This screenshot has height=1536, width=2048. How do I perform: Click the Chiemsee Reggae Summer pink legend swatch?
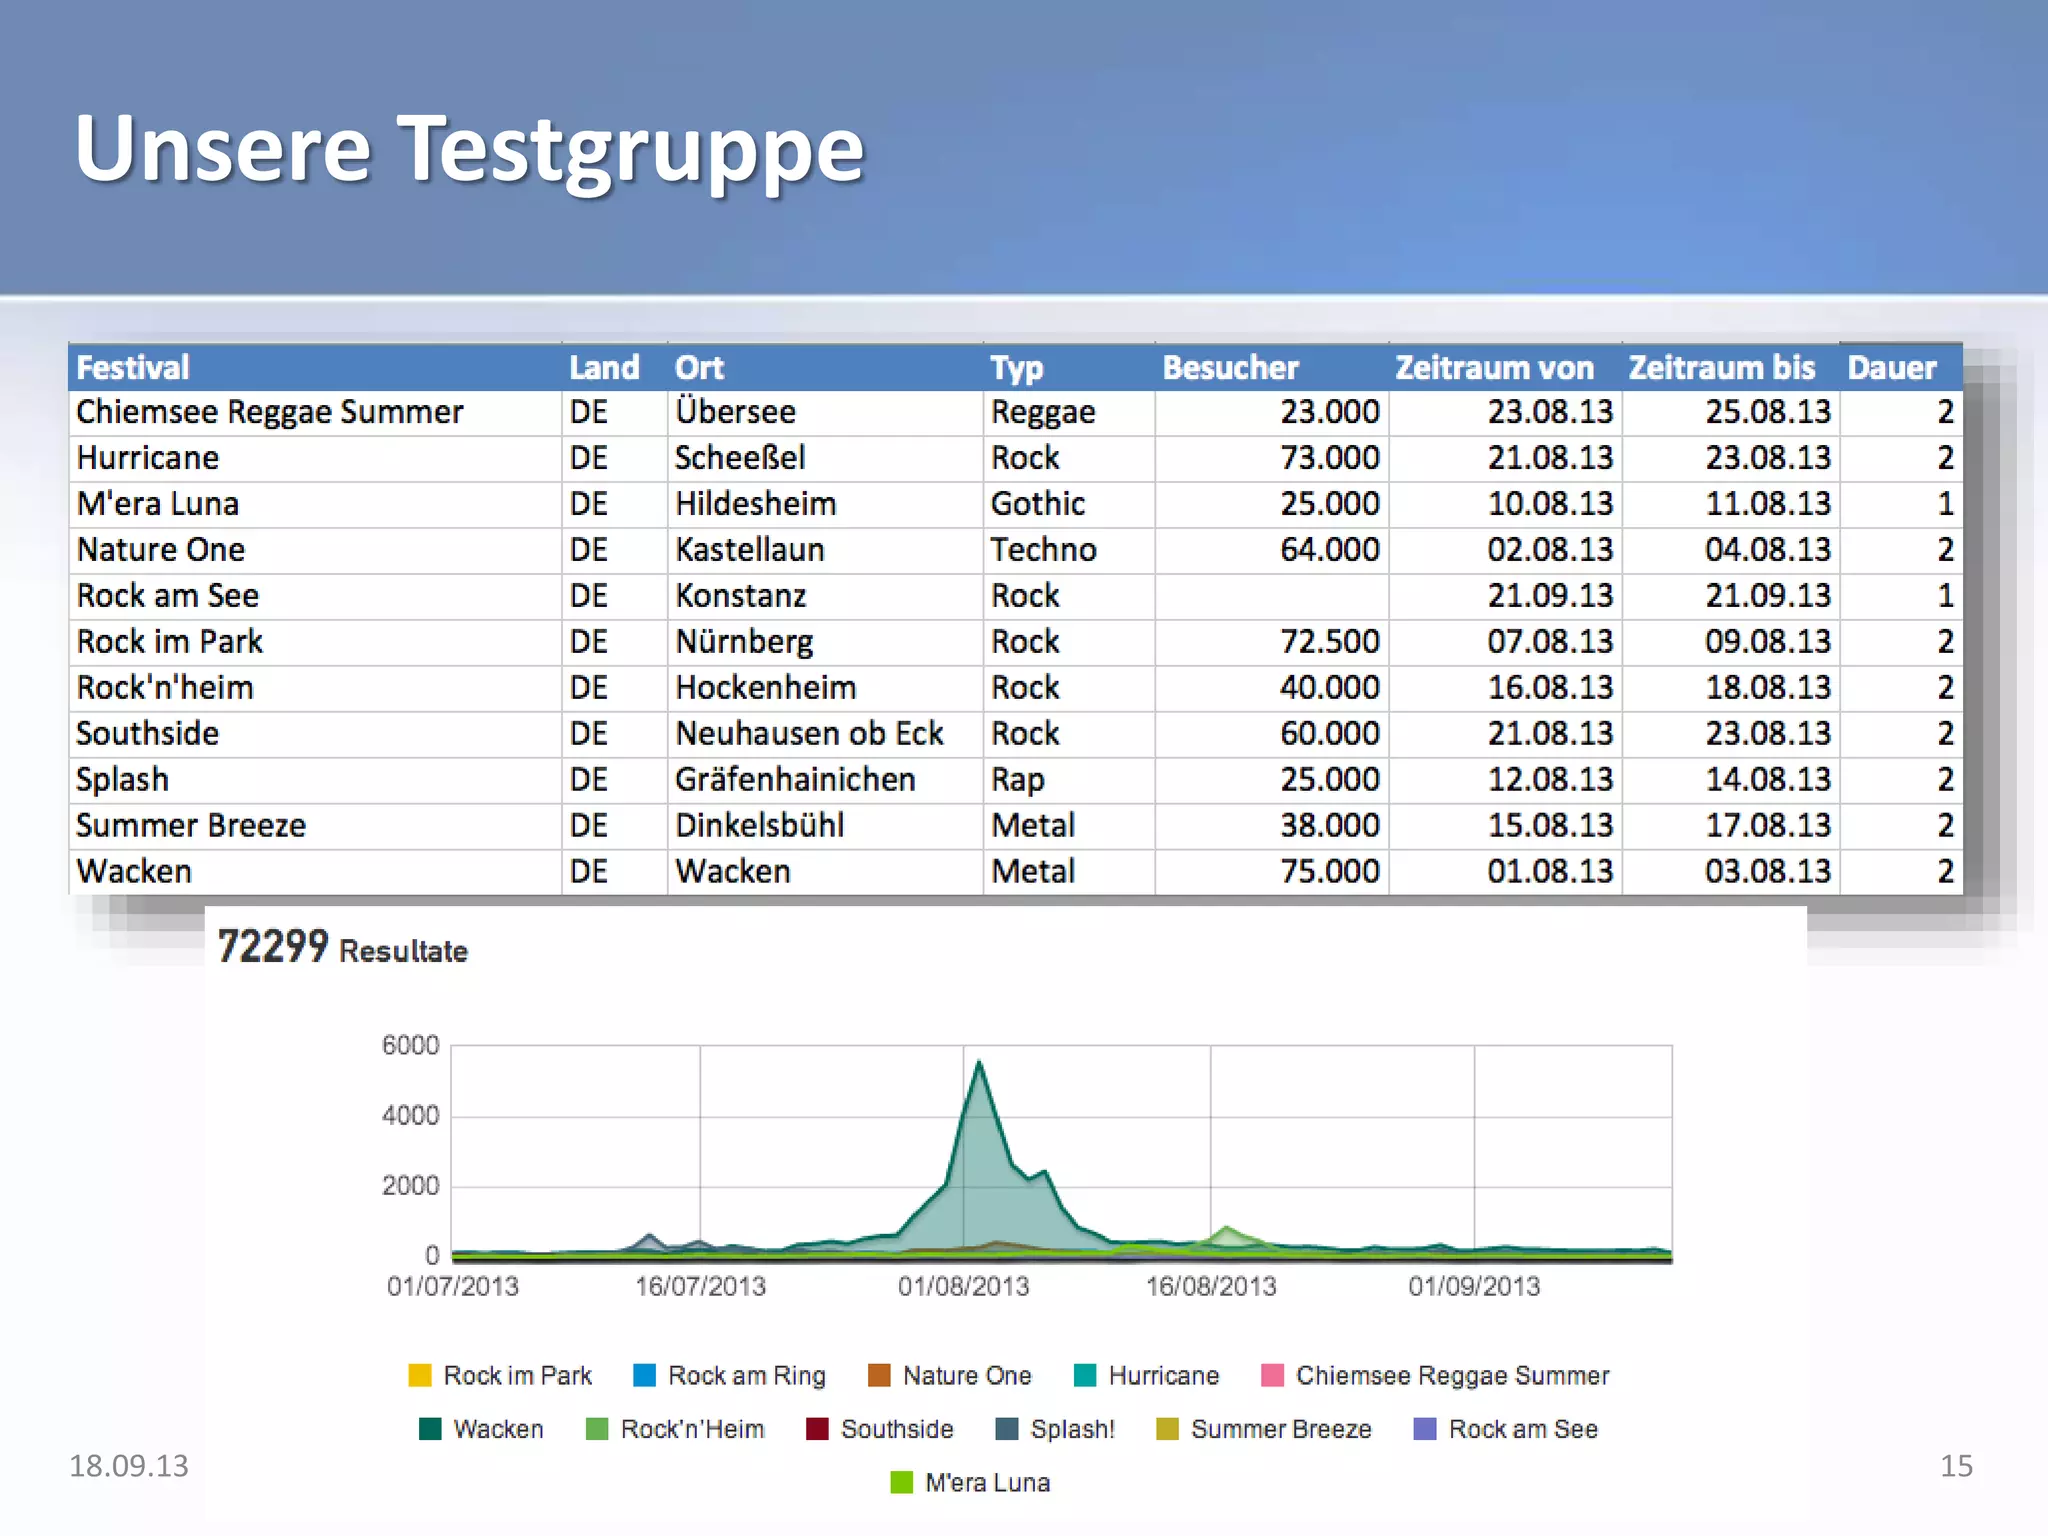pyautogui.click(x=1272, y=1375)
